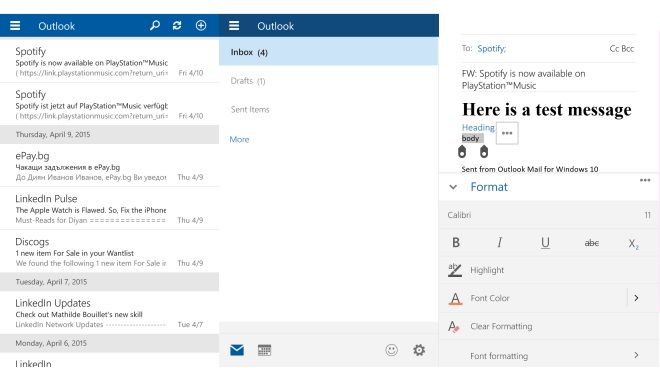Open font size 11 selector
The width and height of the screenshot is (660, 368).
tap(647, 215)
